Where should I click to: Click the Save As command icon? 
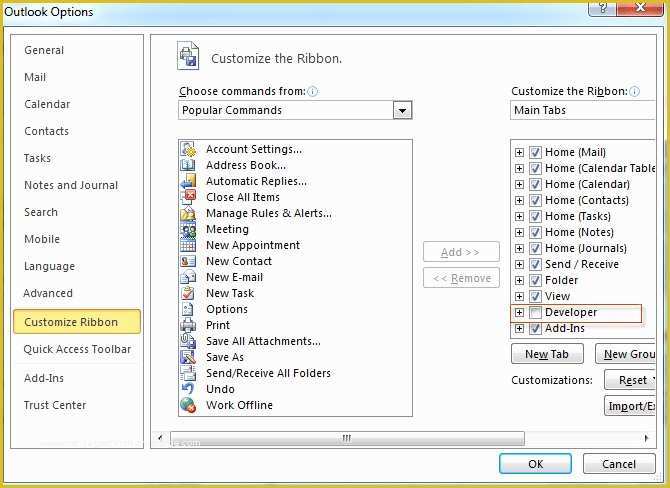click(x=188, y=357)
